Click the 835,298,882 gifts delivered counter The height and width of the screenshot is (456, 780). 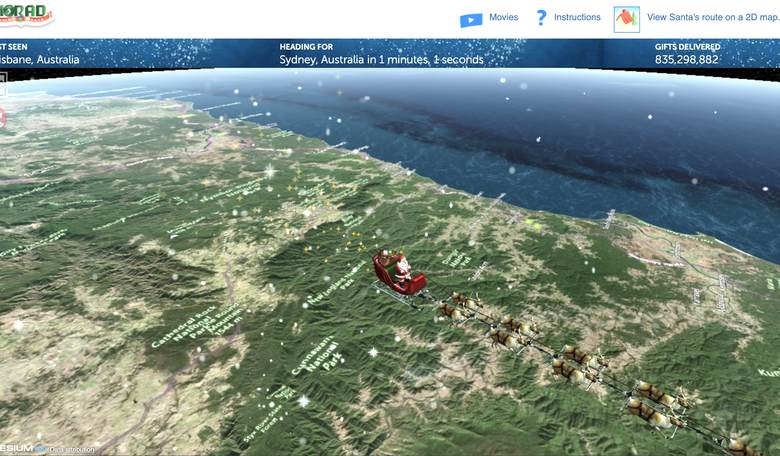[x=686, y=60]
